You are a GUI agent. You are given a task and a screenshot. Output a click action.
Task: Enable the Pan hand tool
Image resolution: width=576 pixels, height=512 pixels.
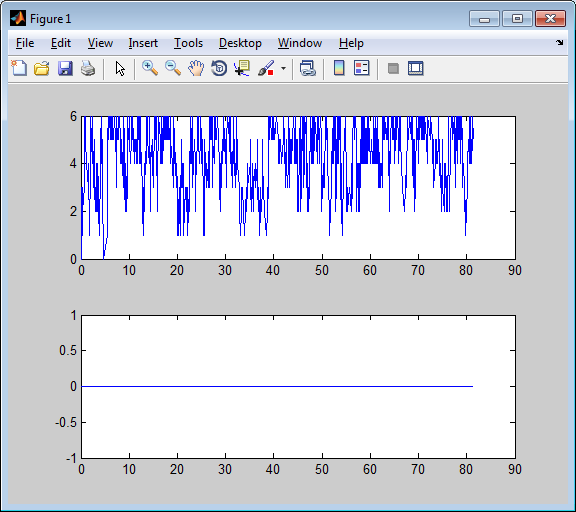[196, 68]
